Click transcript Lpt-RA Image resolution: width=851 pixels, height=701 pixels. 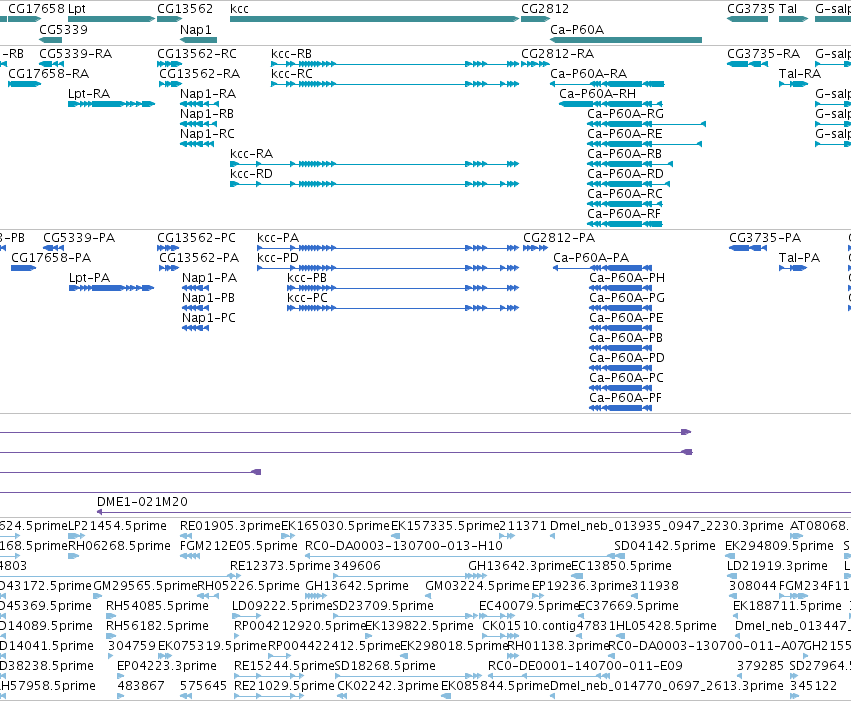(x=89, y=94)
